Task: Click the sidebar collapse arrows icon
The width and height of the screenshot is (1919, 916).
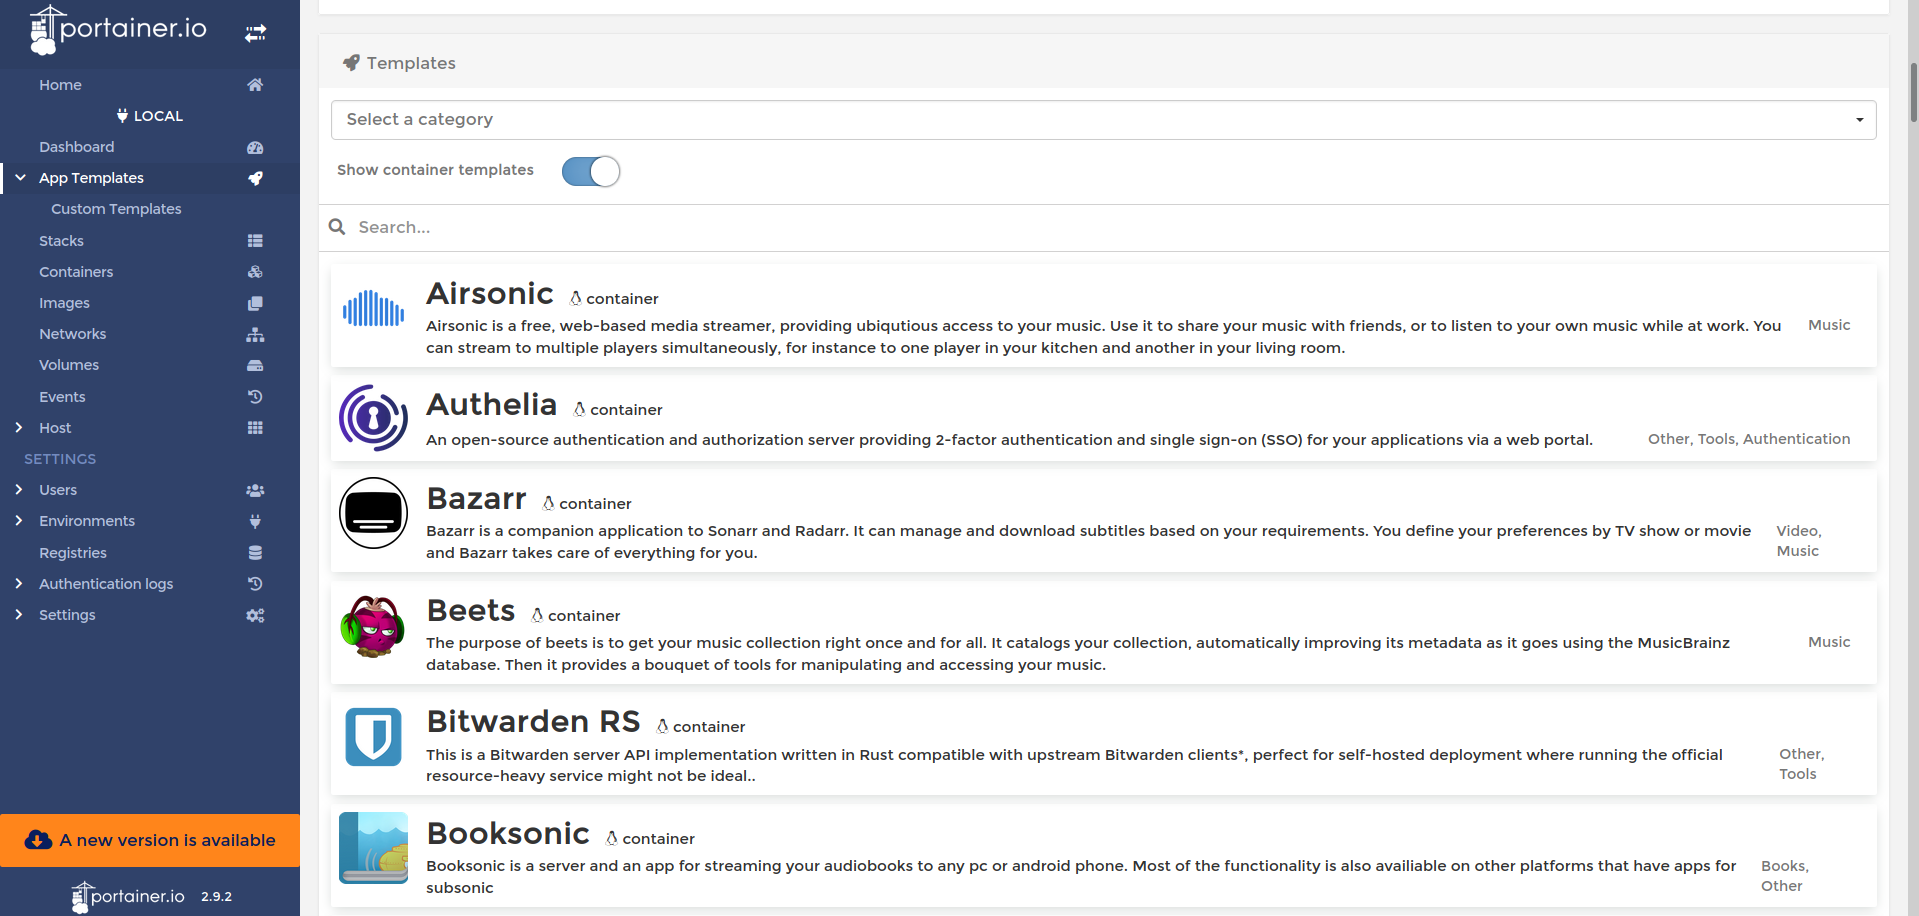Action: [x=256, y=33]
